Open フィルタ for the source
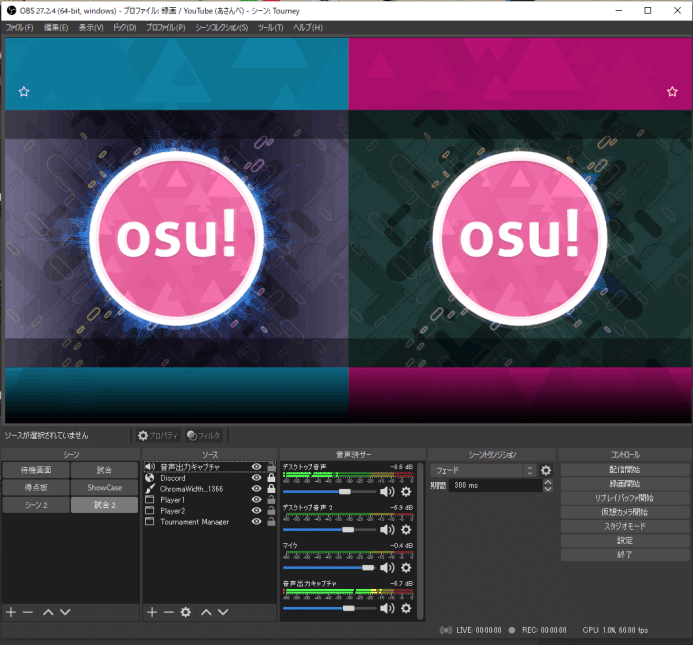The height and width of the screenshot is (645, 693). [204, 435]
